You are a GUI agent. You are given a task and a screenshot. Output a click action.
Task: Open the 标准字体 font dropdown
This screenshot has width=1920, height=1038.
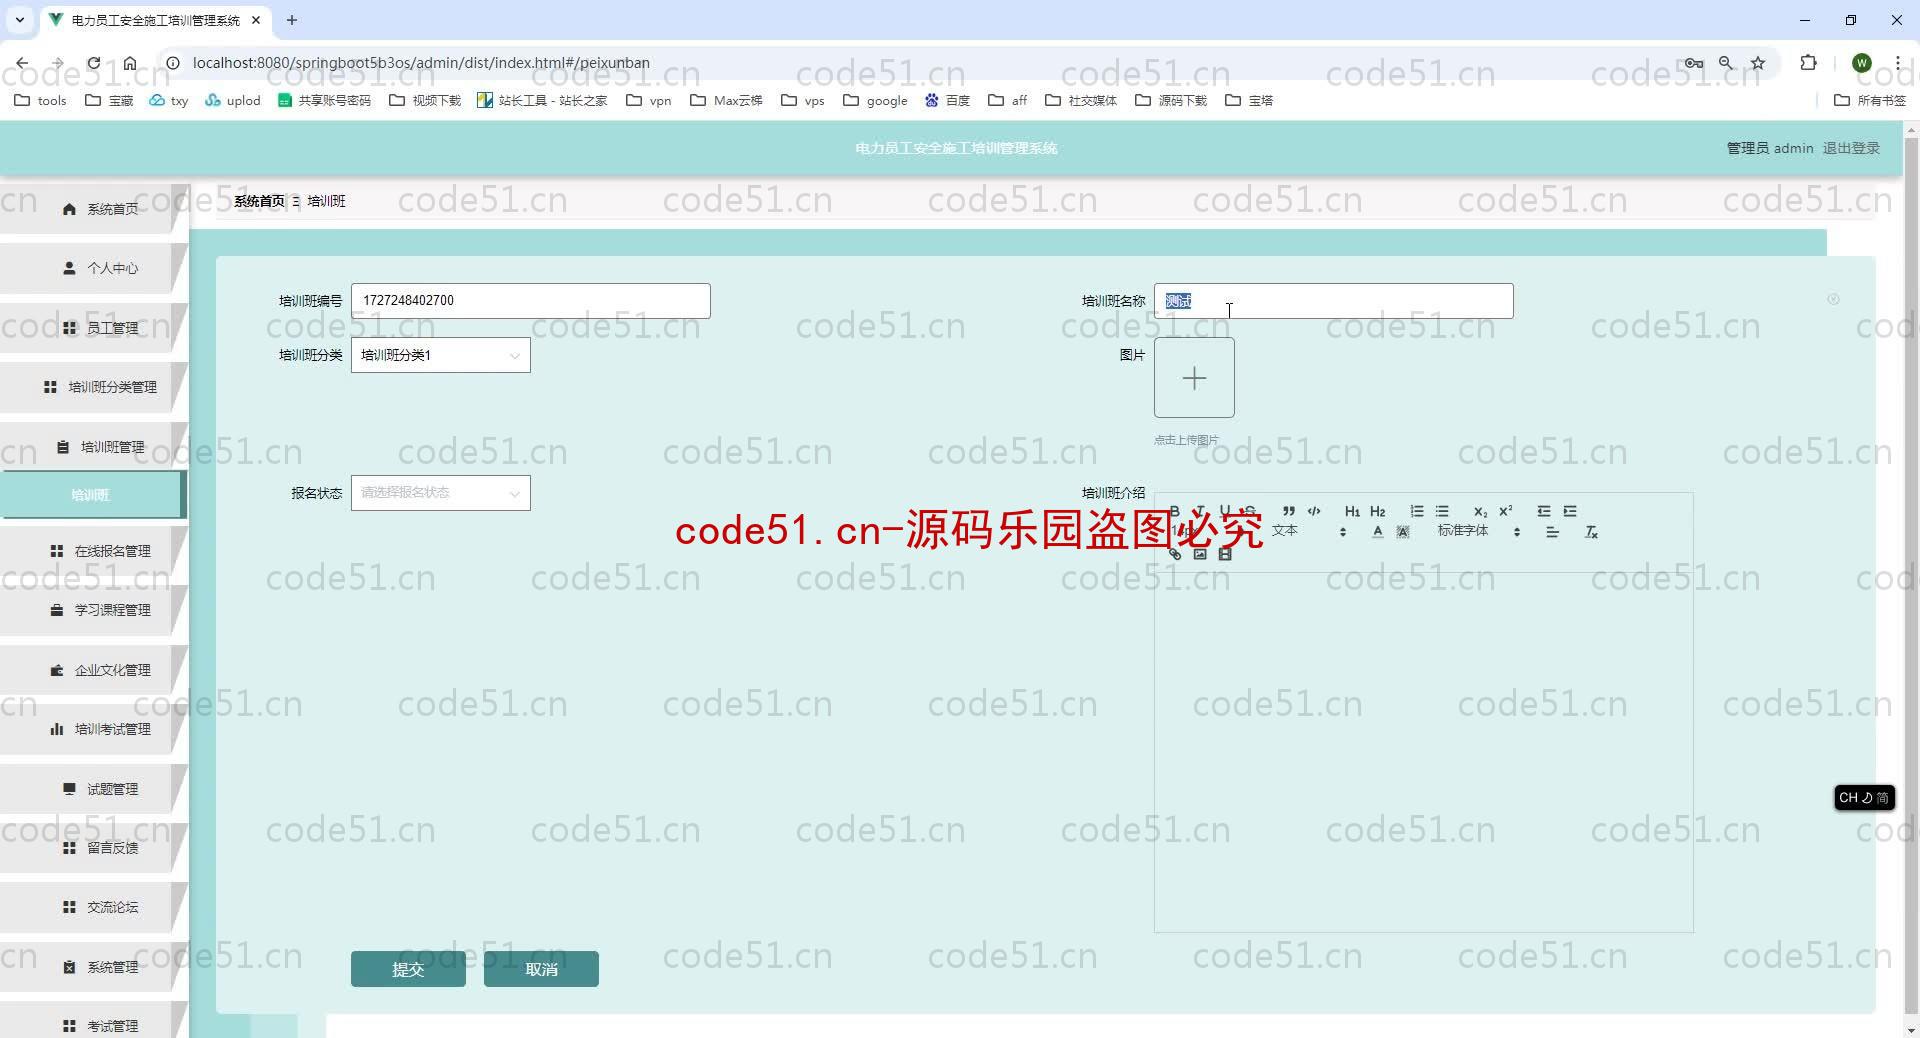click(x=1480, y=531)
